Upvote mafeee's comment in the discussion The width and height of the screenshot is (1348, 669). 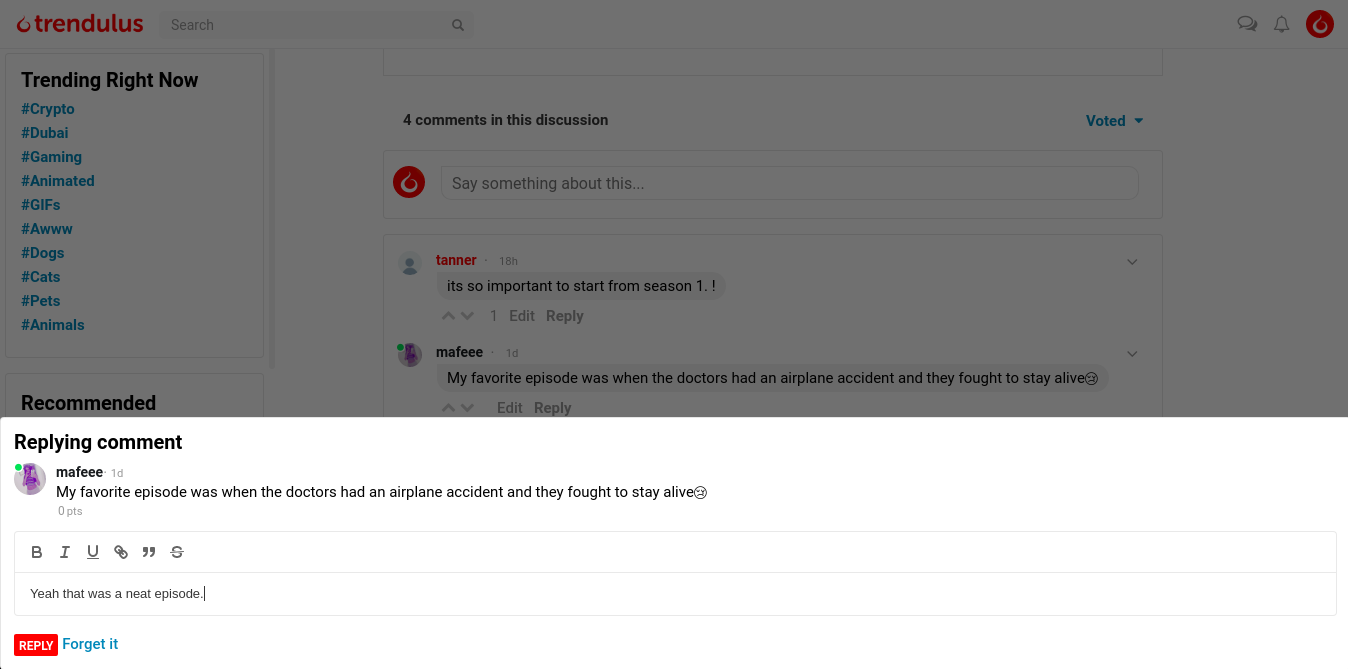click(448, 408)
